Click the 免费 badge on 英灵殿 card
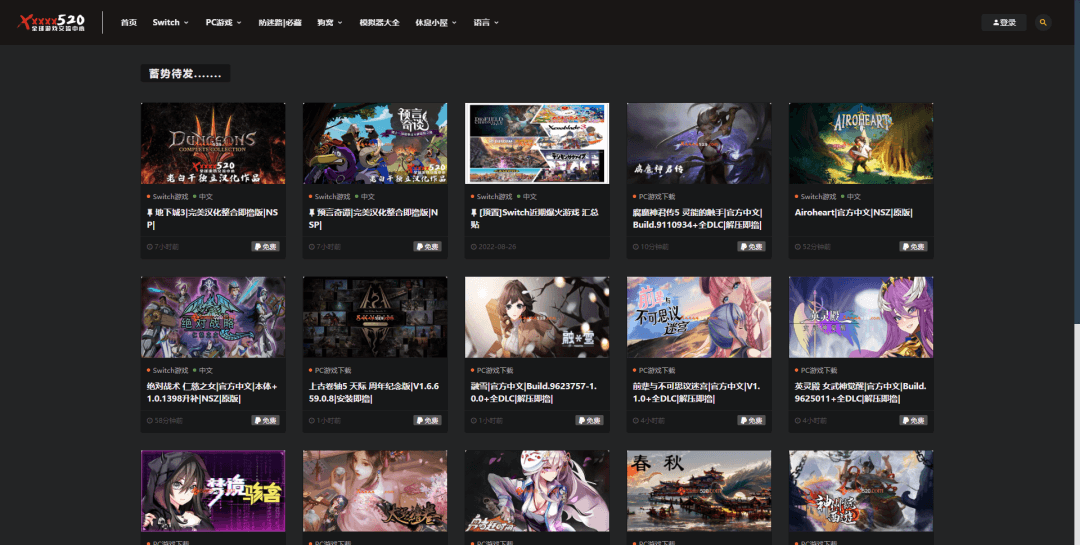This screenshot has height=545, width=1080. pyautogui.click(x=913, y=420)
